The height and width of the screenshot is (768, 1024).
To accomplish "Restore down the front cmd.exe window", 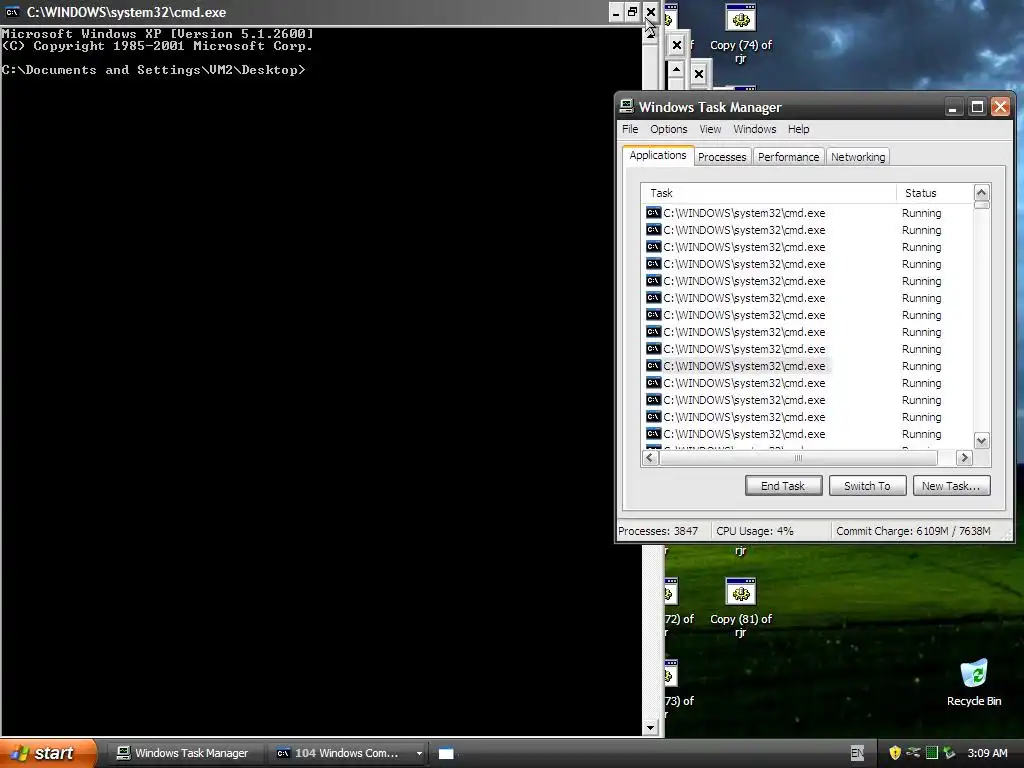I will click(x=632, y=12).
